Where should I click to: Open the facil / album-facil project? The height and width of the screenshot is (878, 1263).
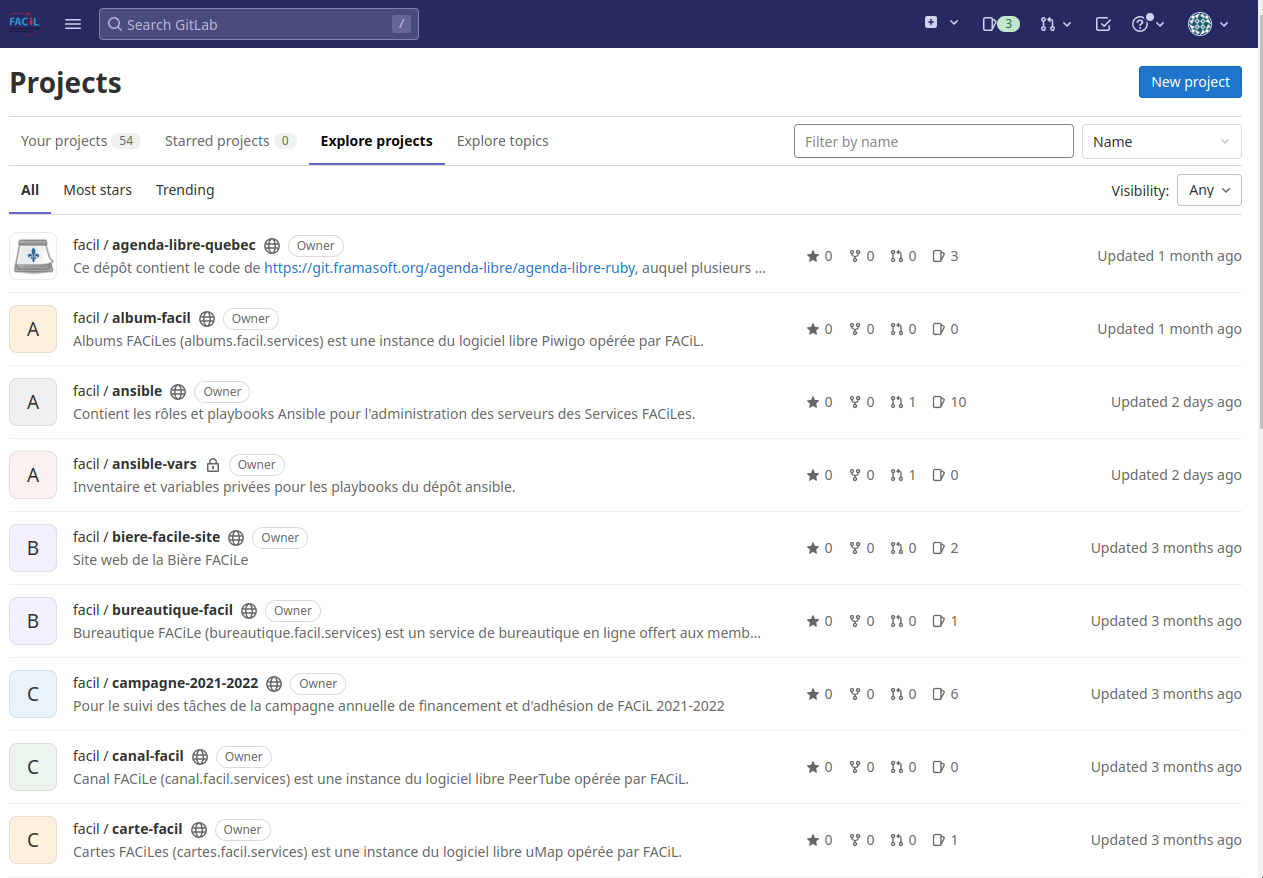point(132,318)
